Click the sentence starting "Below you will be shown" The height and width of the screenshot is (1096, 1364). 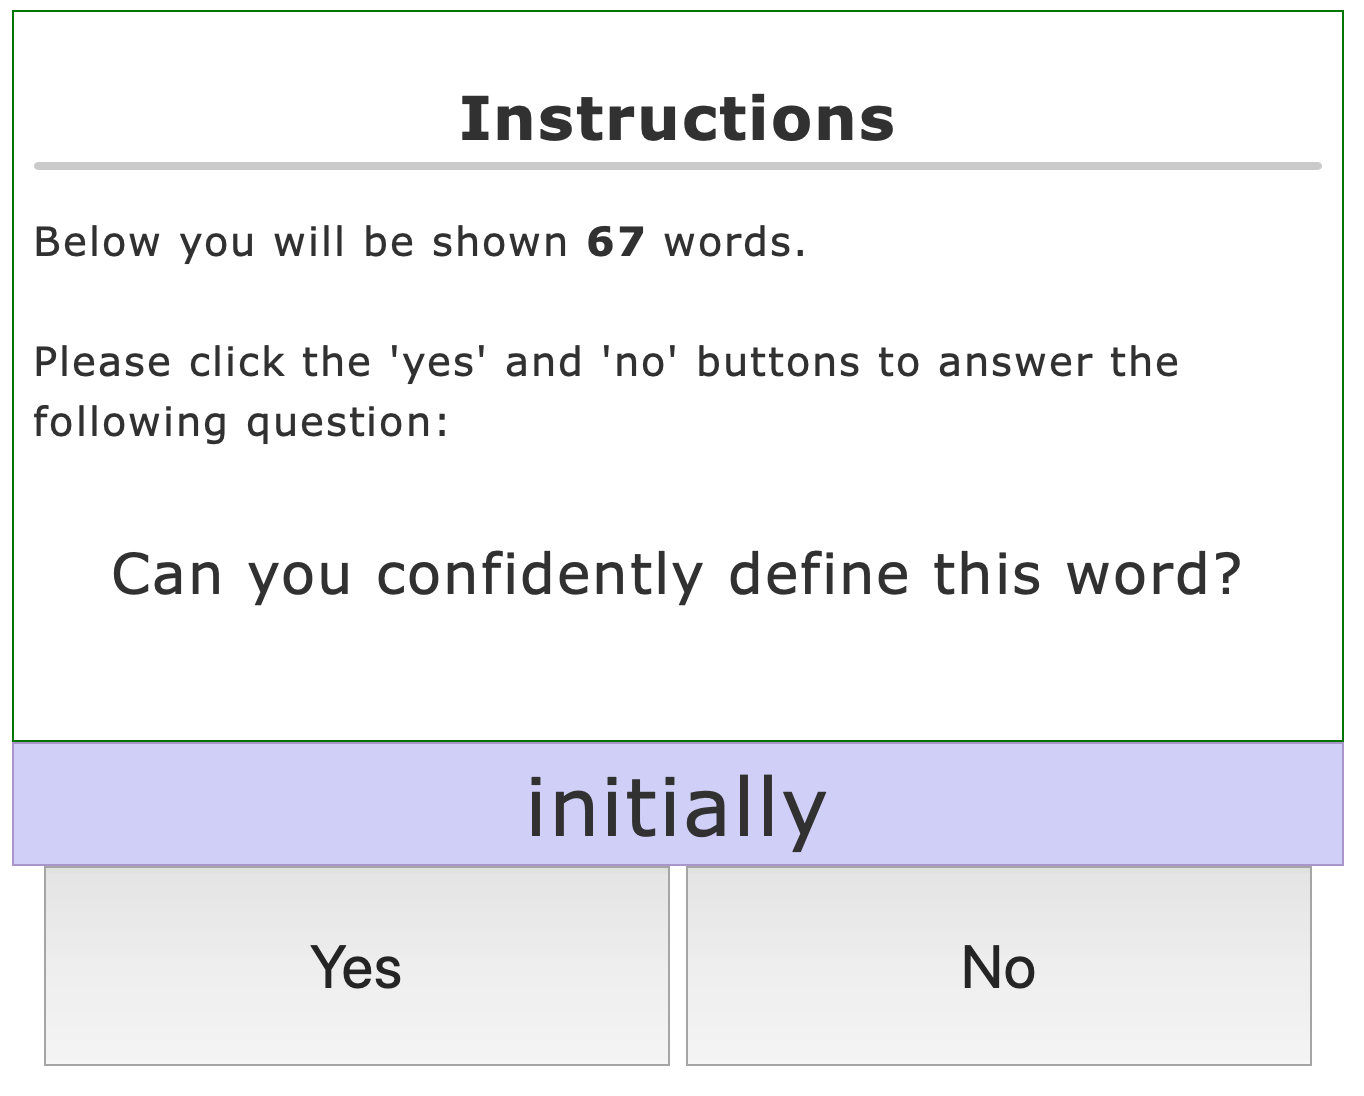point(420,242)
